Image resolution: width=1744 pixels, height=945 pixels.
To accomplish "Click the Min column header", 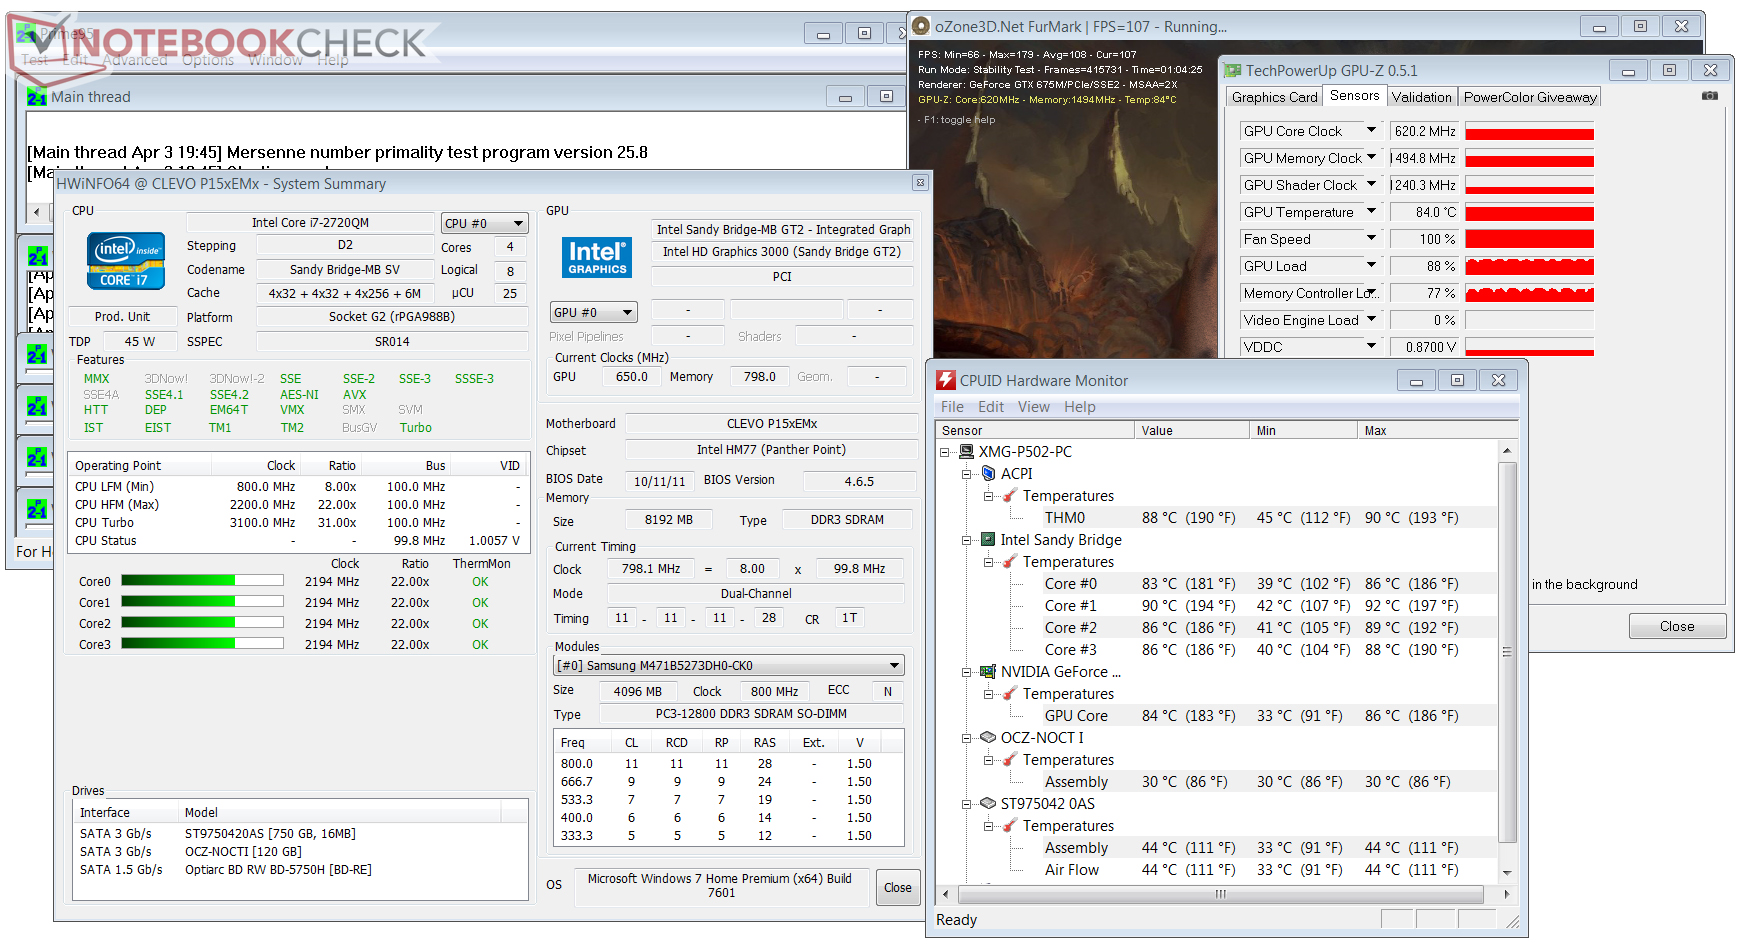I will click(x=1305, y=430).
